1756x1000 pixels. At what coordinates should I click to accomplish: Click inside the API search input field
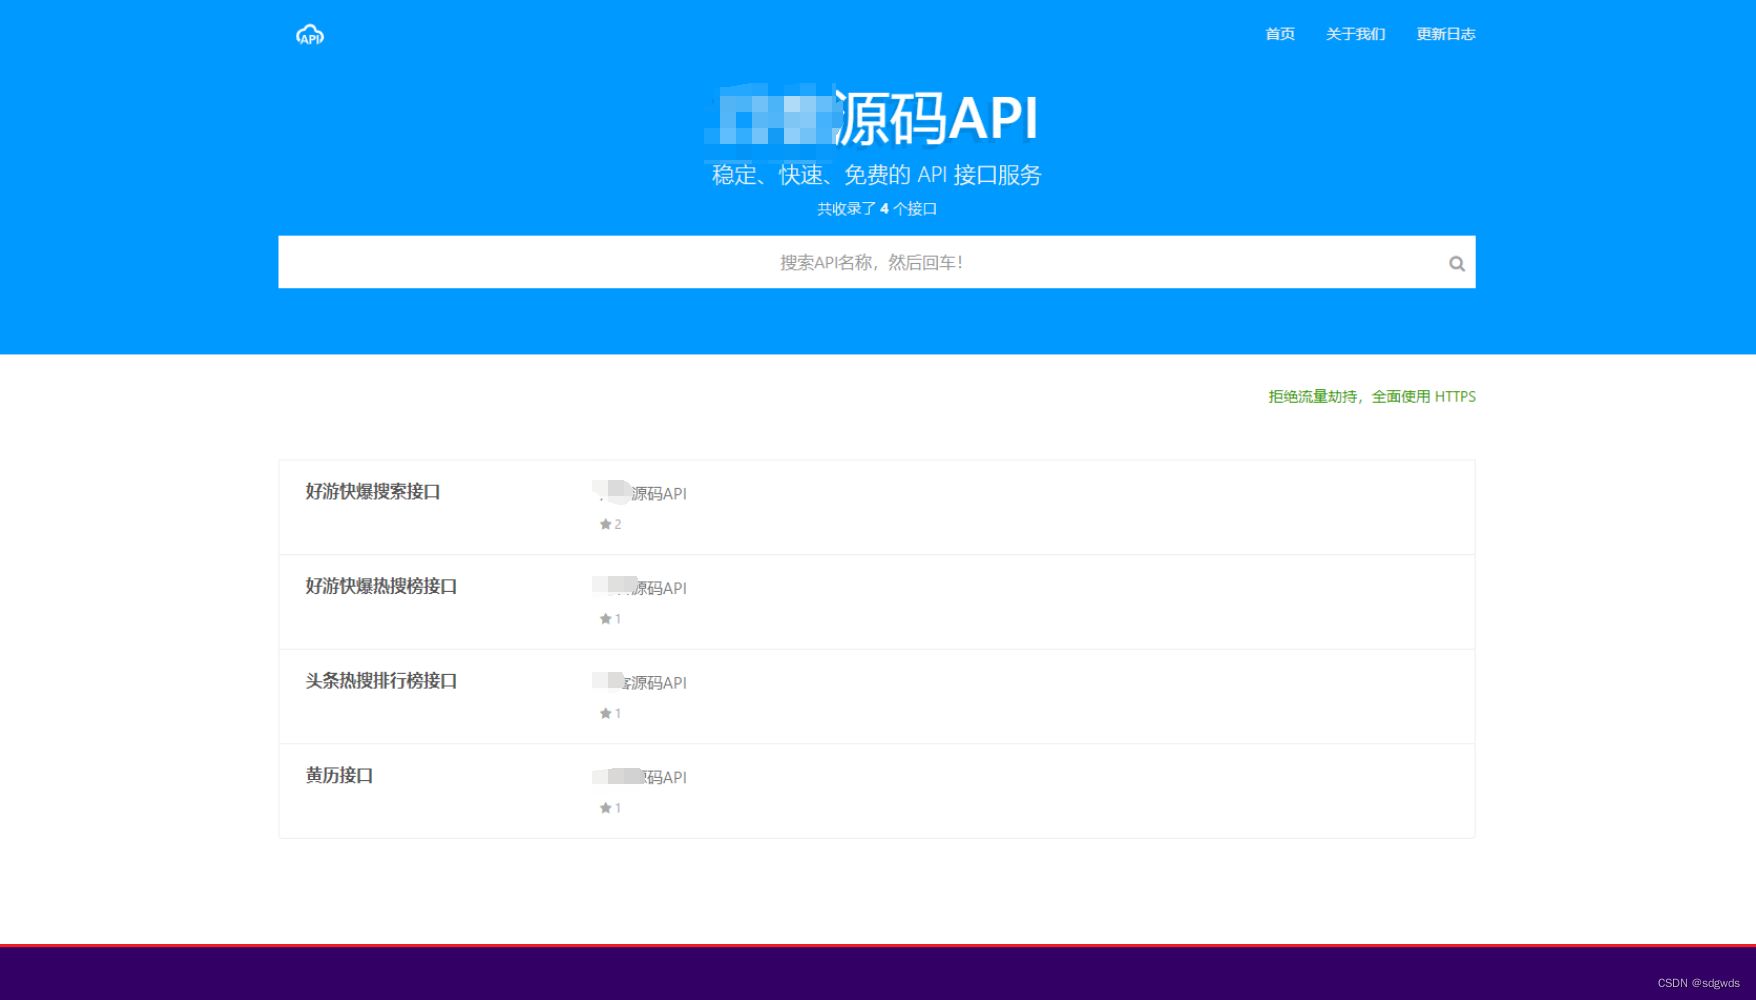(x=876, y=262)
